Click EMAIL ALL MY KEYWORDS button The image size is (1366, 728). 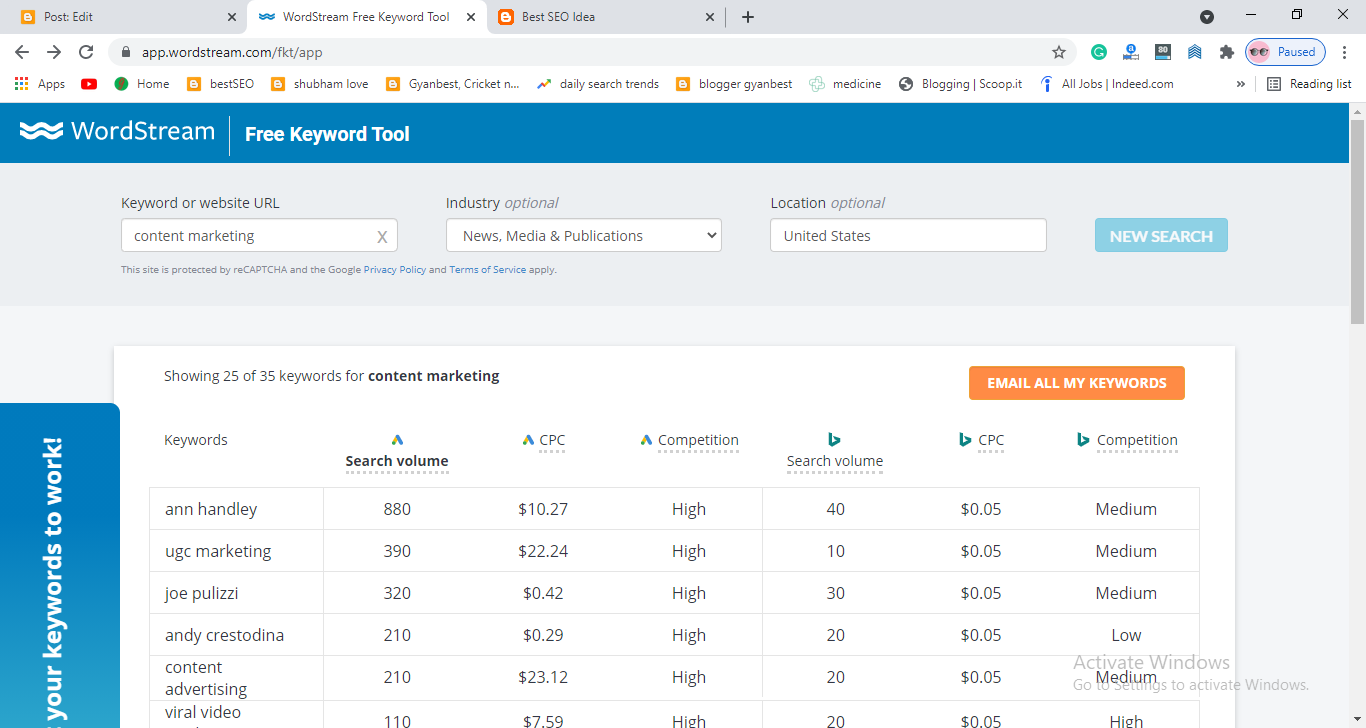(1077, 383)
